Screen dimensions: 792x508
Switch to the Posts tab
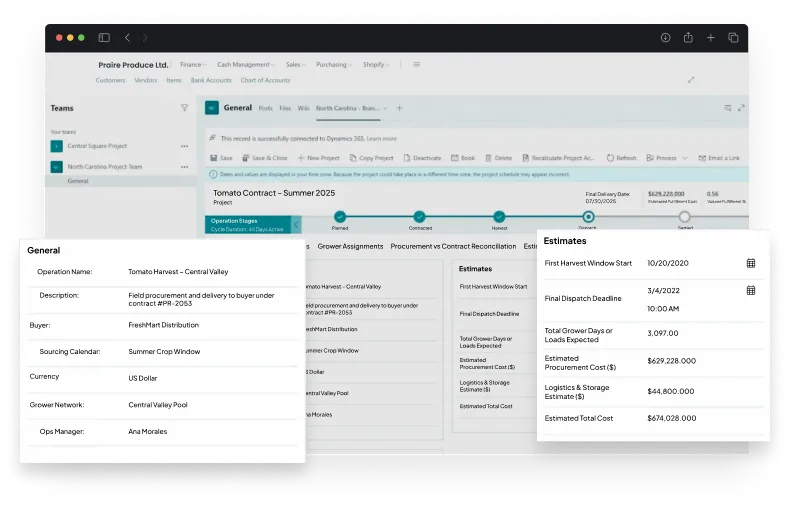(265, 108)
